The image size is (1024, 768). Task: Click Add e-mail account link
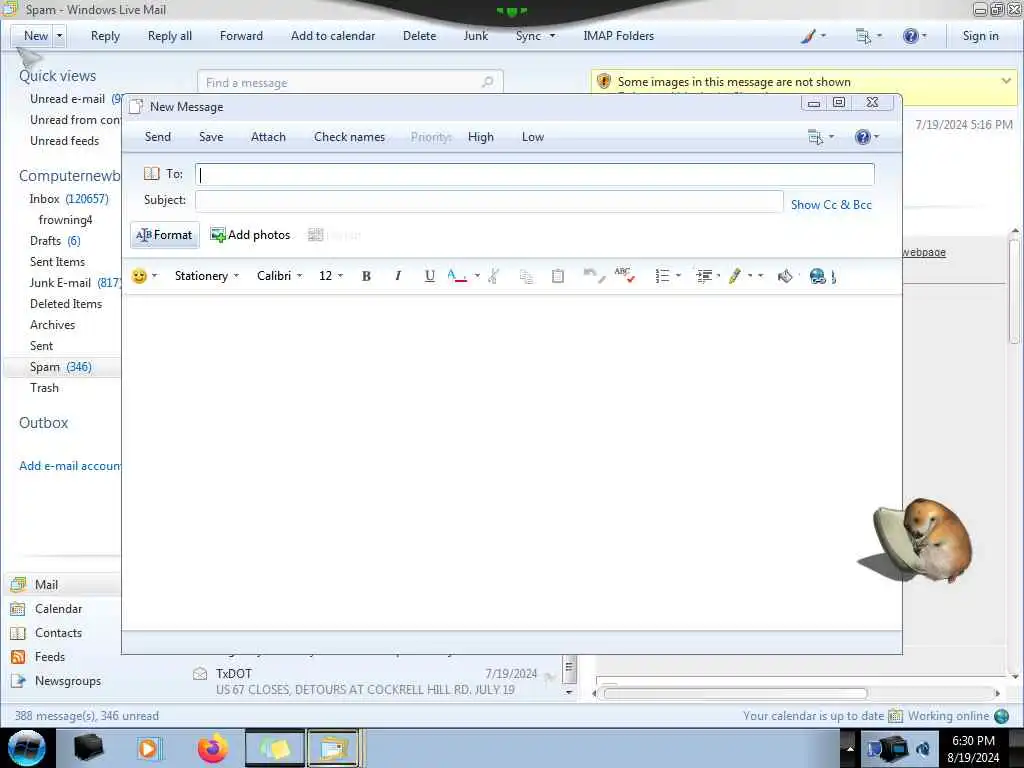coord(70,466)
